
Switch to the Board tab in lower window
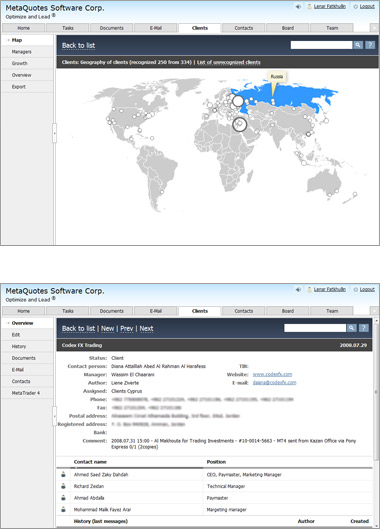288,311
